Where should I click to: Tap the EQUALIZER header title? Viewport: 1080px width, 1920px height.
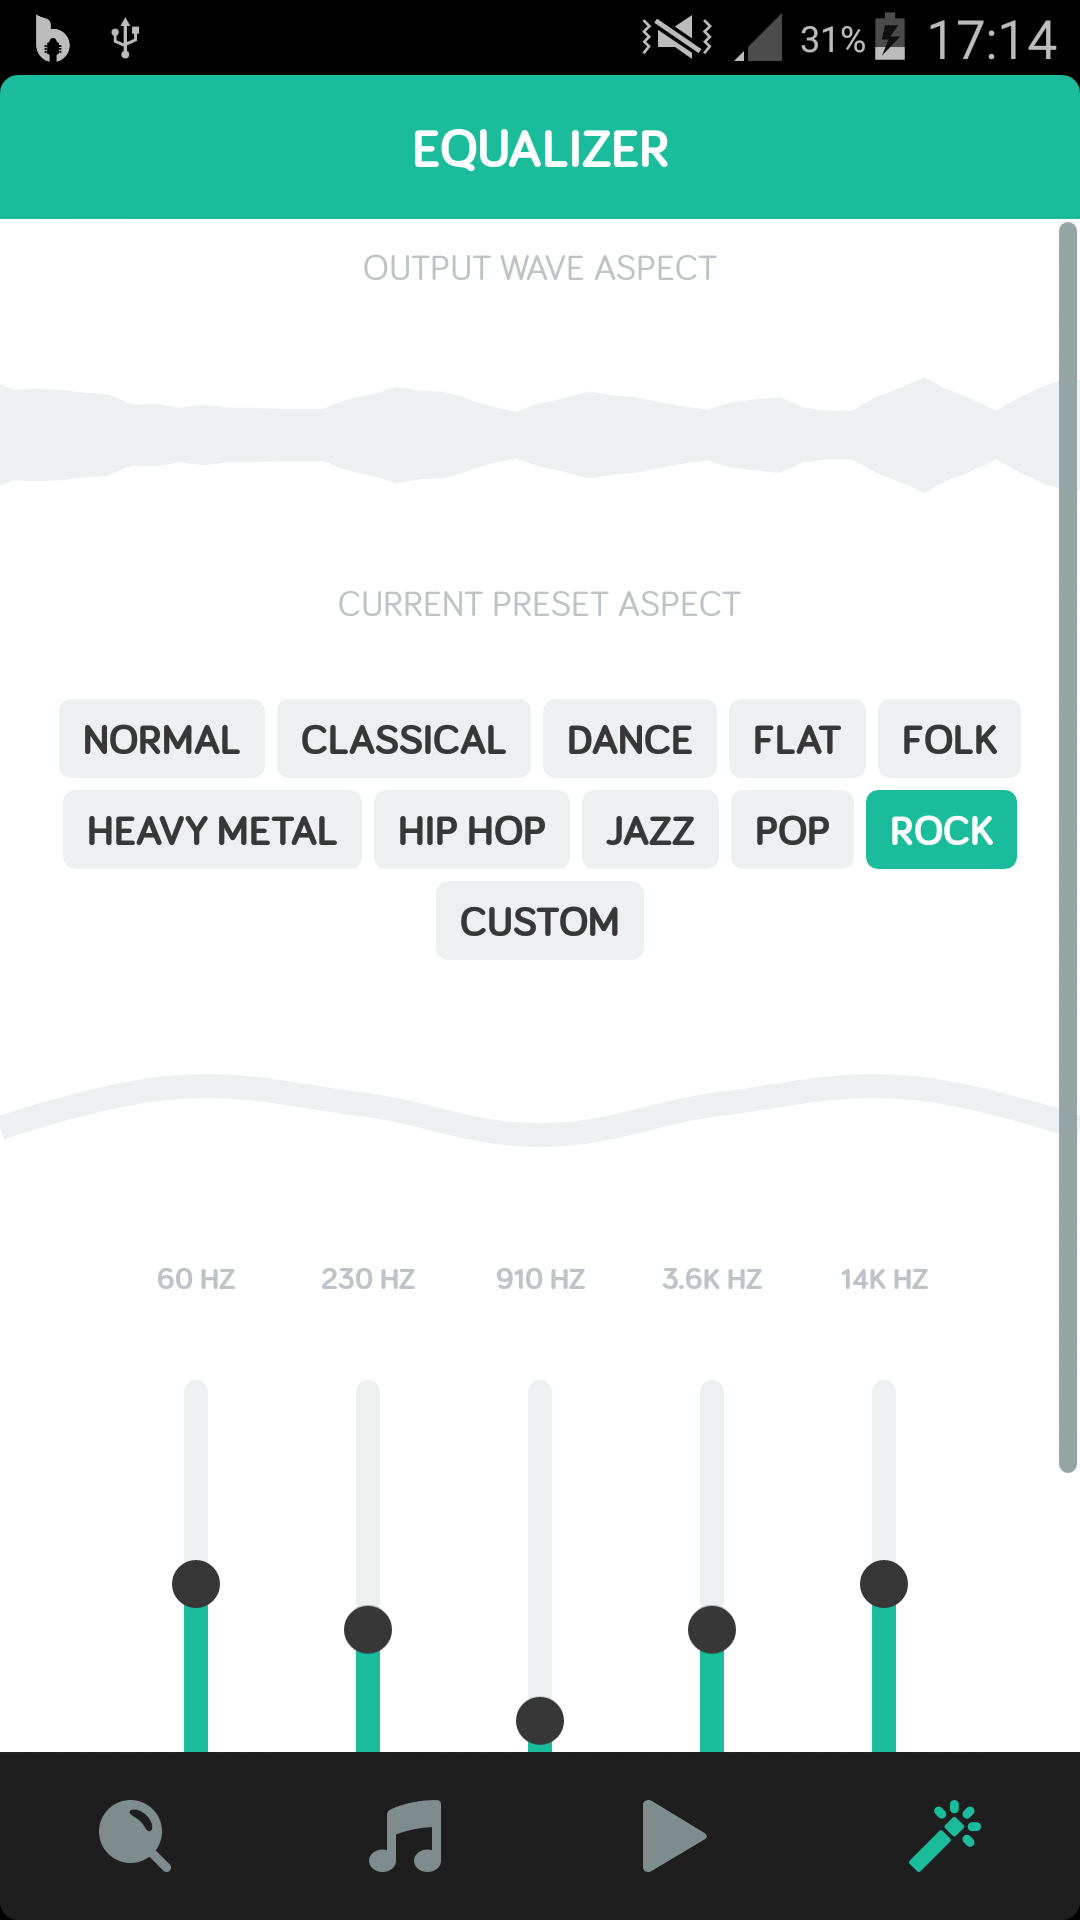540,150
